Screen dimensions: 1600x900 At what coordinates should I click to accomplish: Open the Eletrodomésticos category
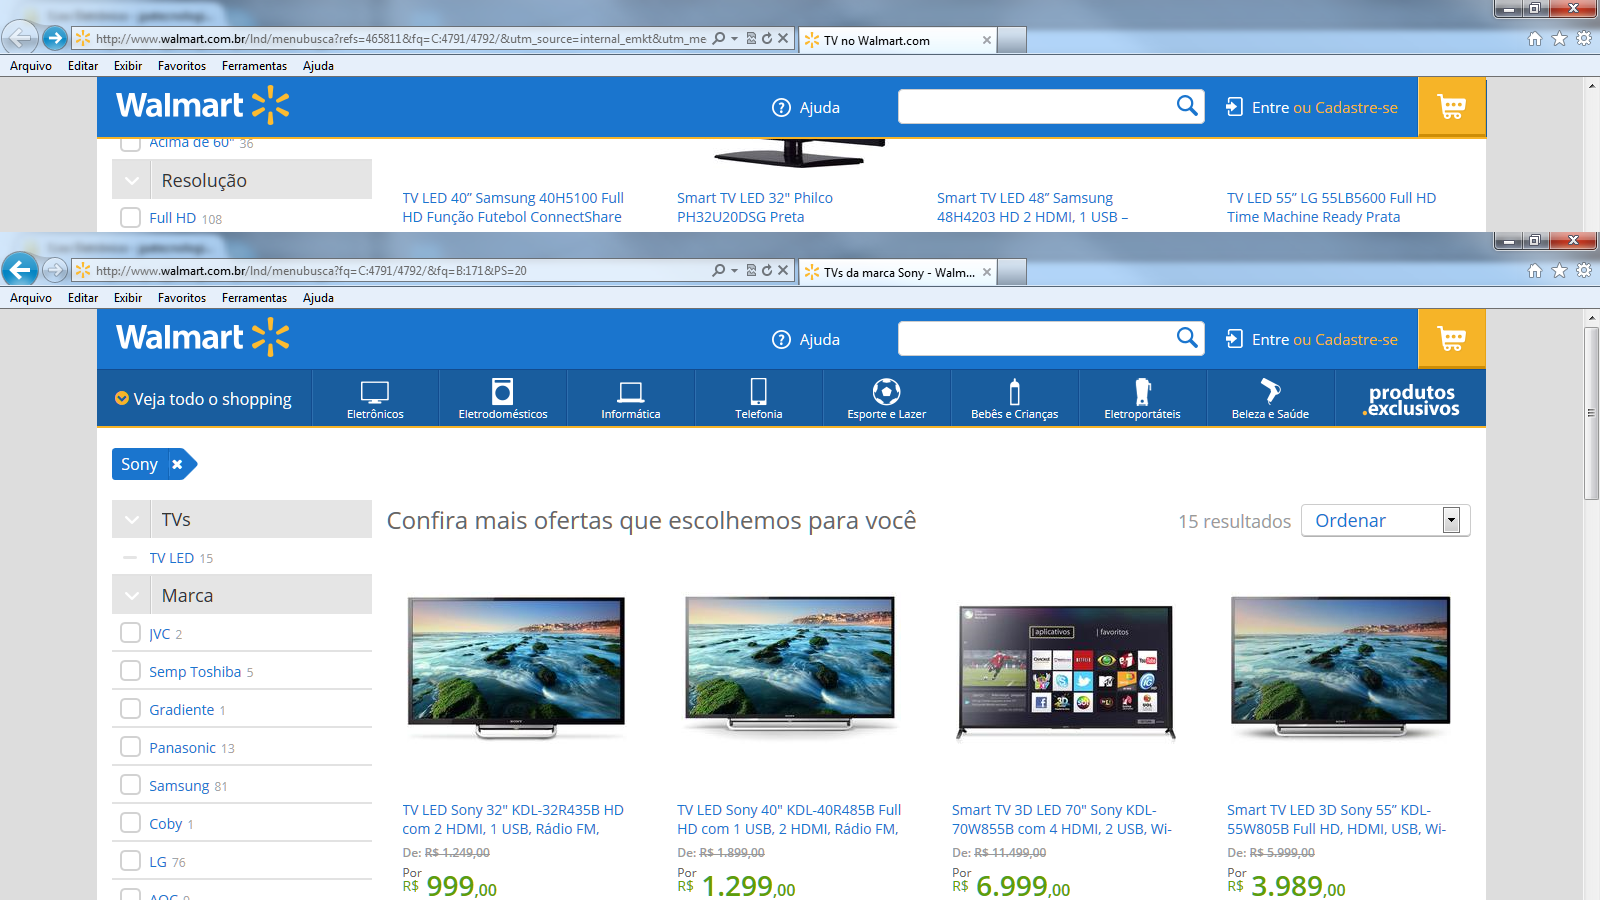tap(503, 399)
